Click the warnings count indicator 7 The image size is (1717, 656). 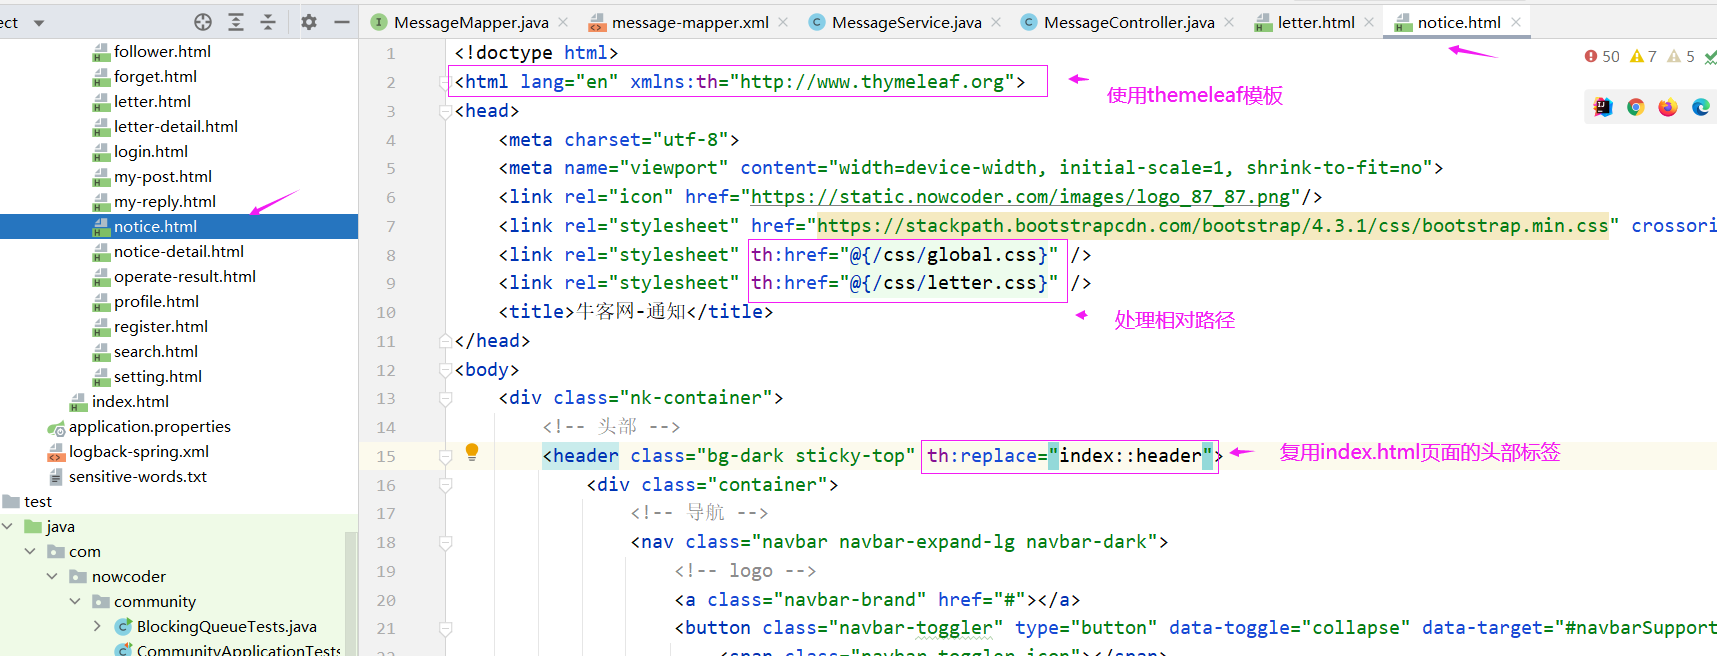pos(1643,57)
